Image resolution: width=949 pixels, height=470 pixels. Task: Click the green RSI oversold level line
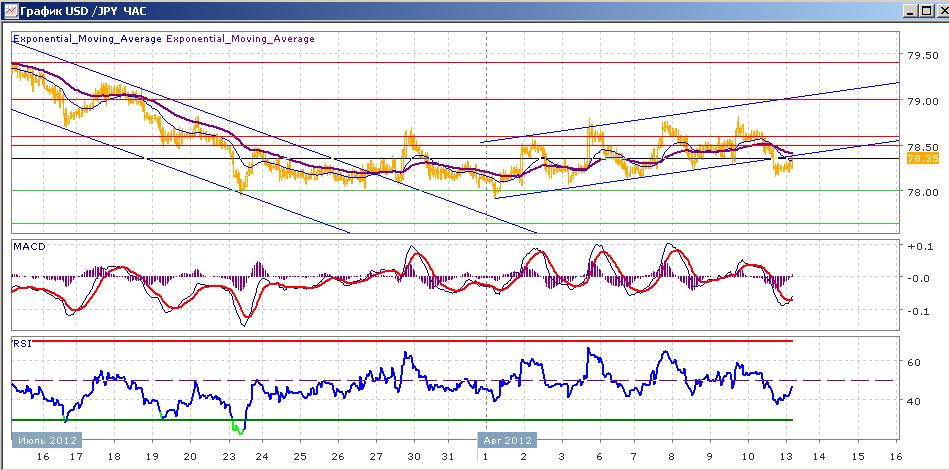click(x=402, y=420)
